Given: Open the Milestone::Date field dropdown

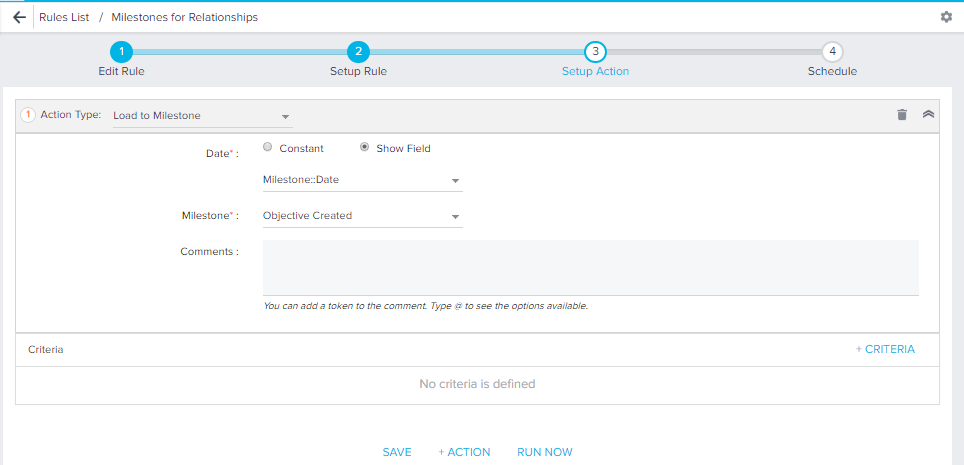Looking at the screenshot, I should tap(362, 180).
